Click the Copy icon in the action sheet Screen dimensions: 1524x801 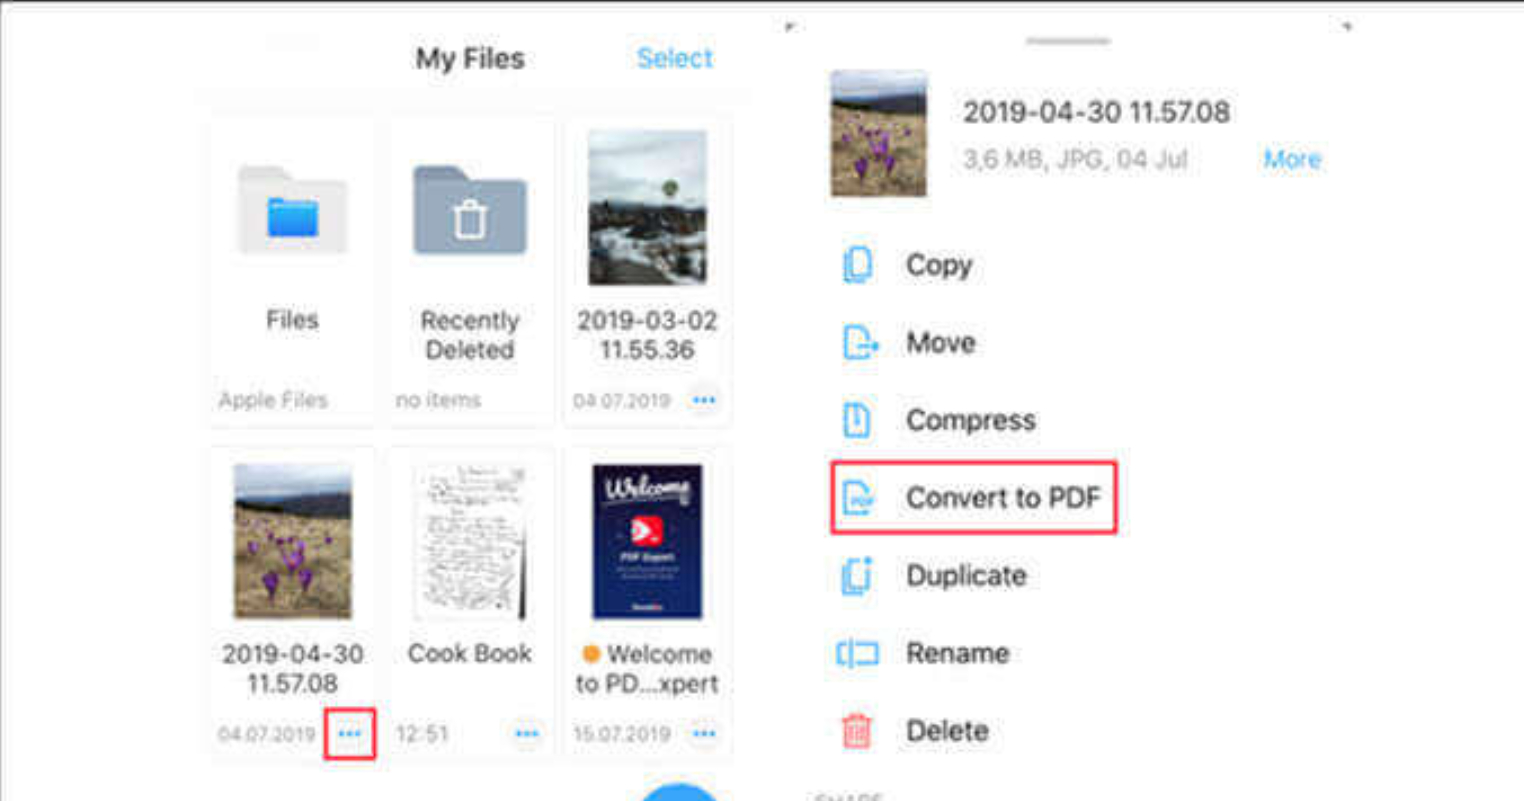tap(857, 265)
